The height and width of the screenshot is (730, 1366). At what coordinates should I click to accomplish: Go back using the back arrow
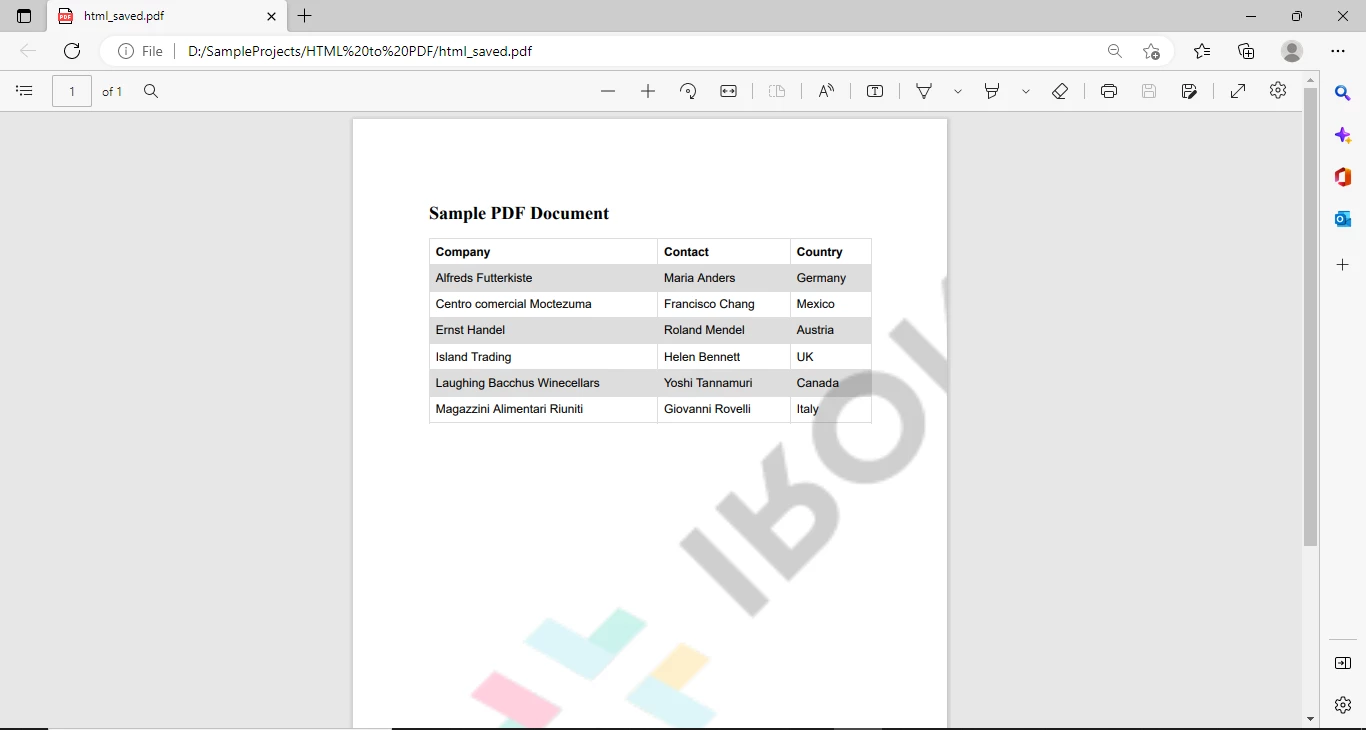28,51
